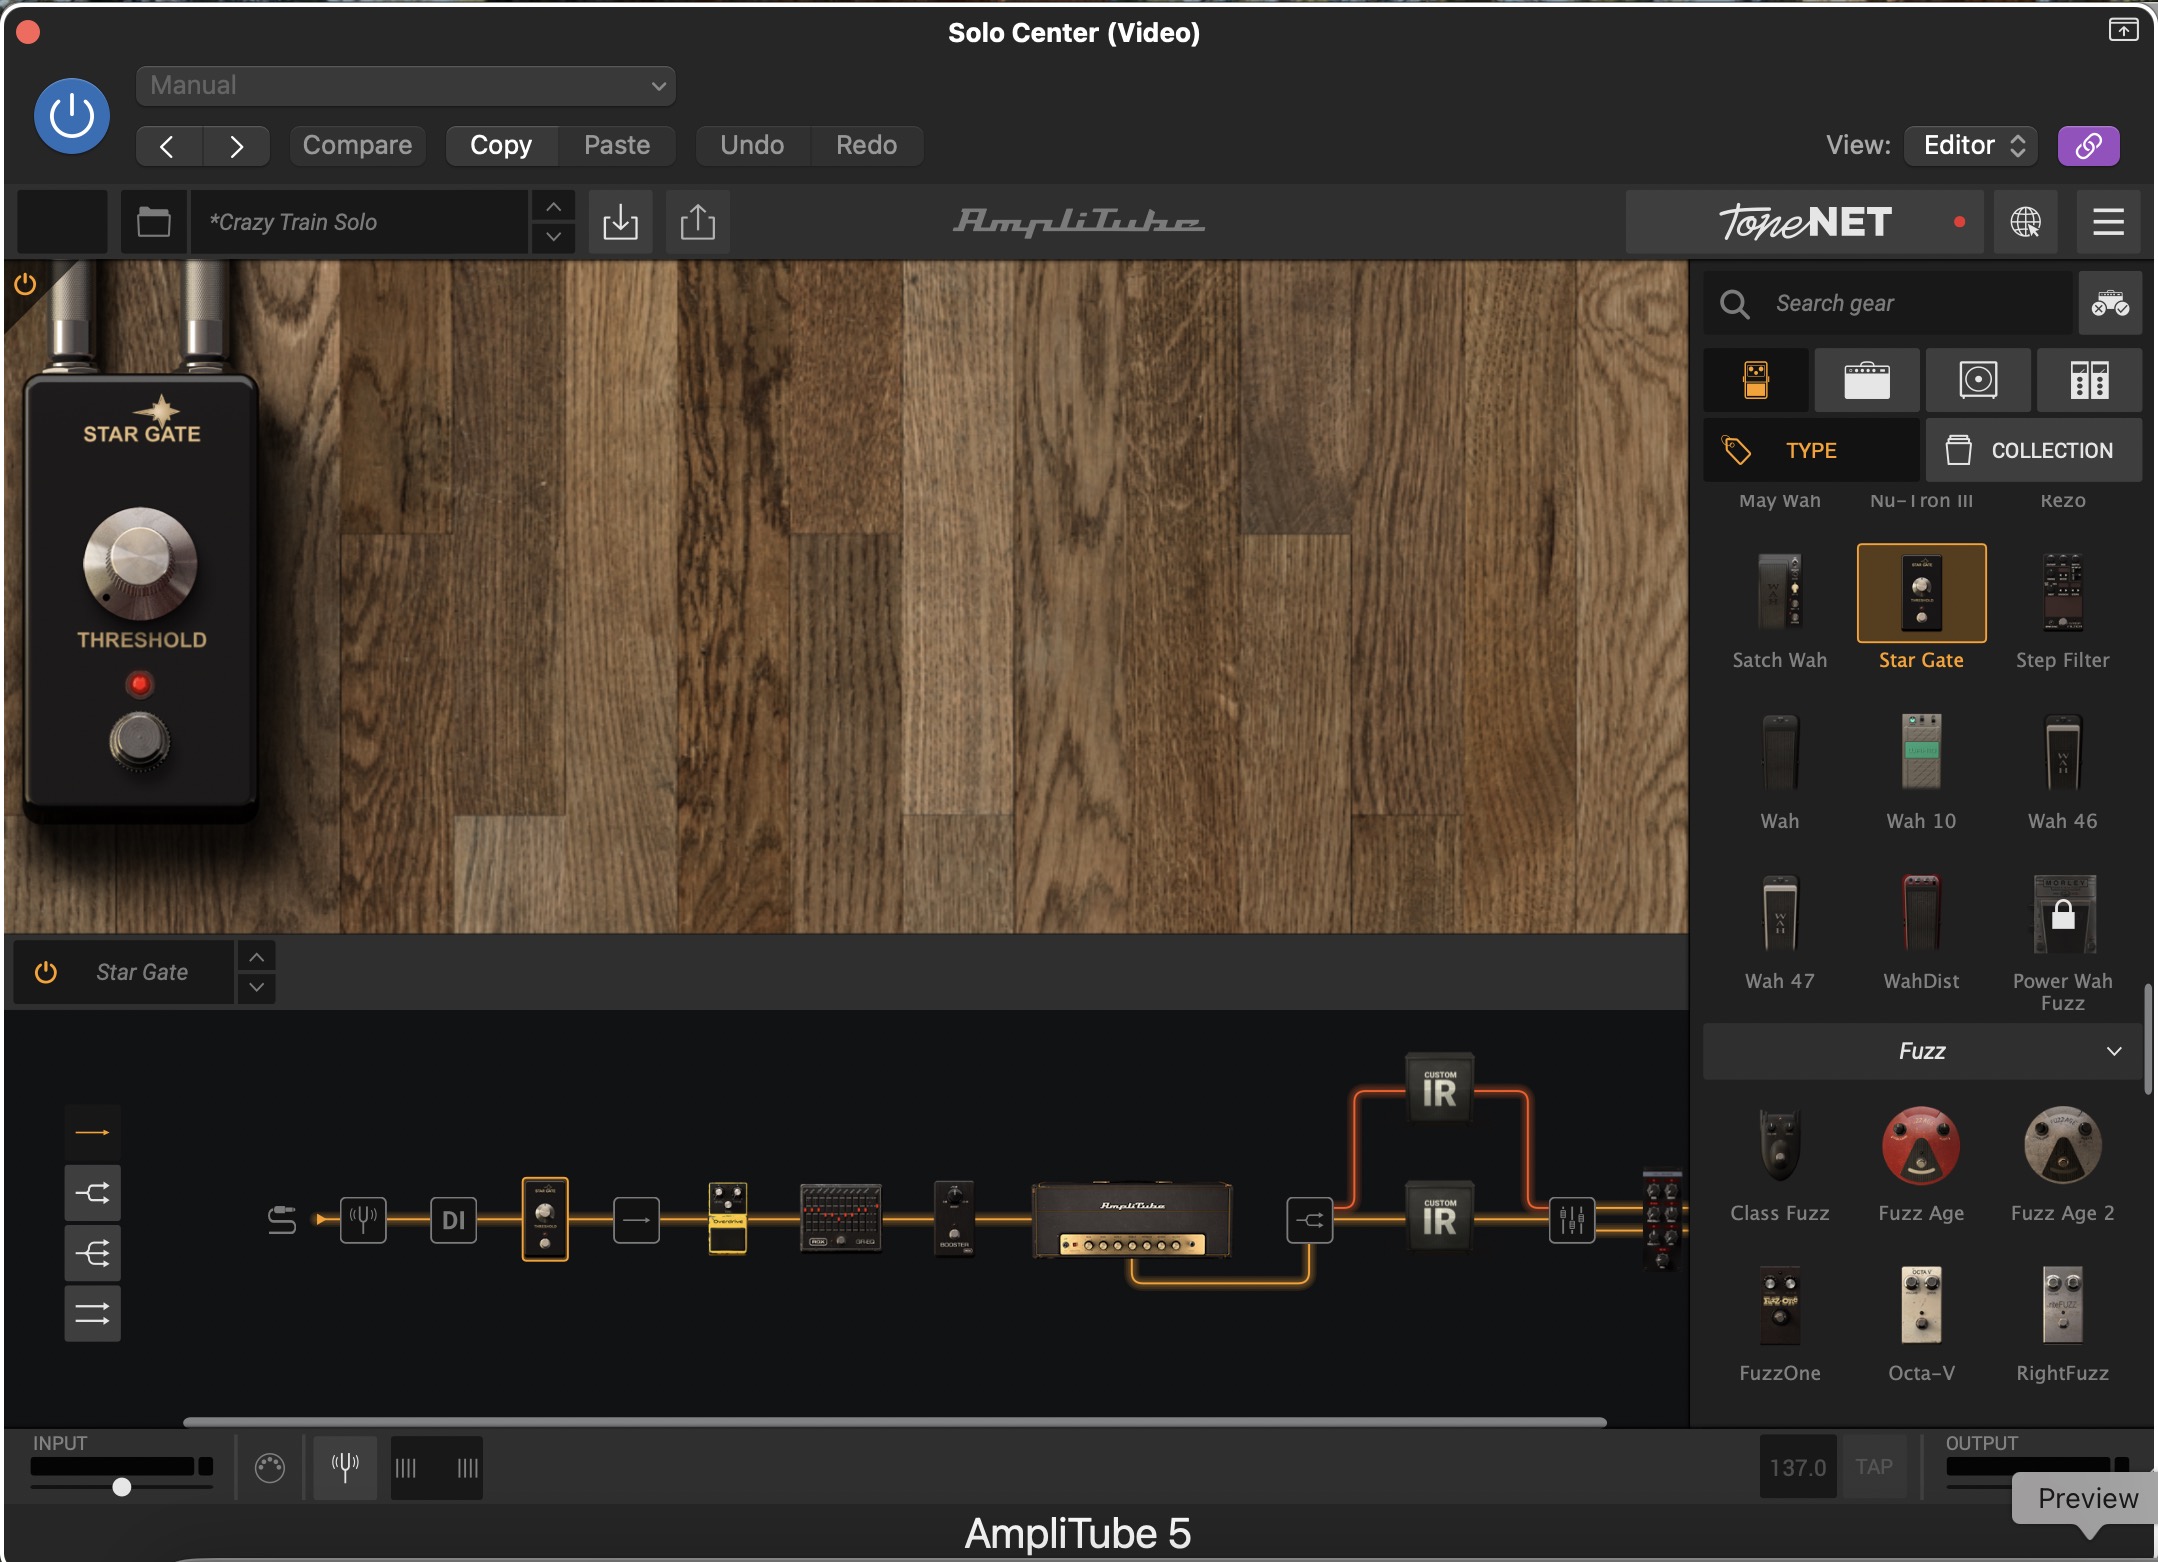The height and width of the screenshot is (1562, 2158).
Task: Select the Class Fuzz pedal
Action: tap(1780, 1164)
